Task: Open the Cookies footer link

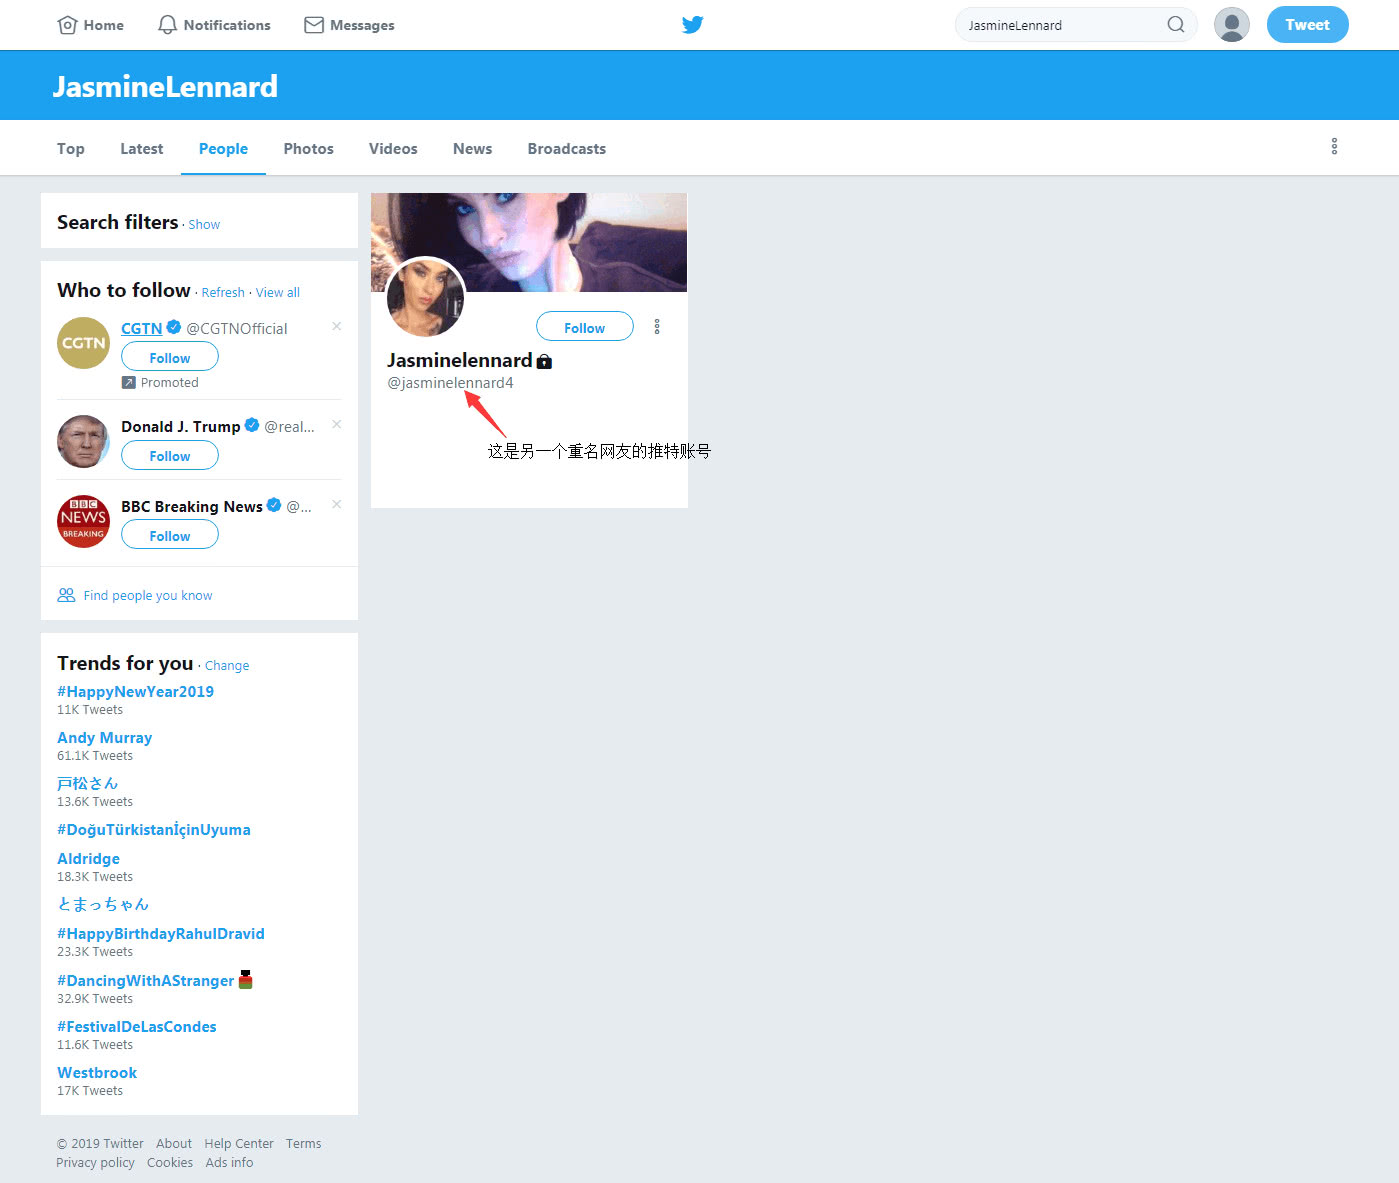Action: coord(170,1163)
